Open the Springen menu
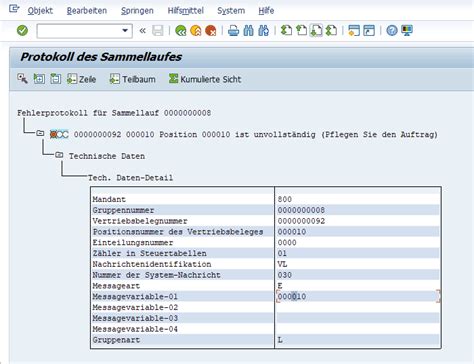 (137, 11)
